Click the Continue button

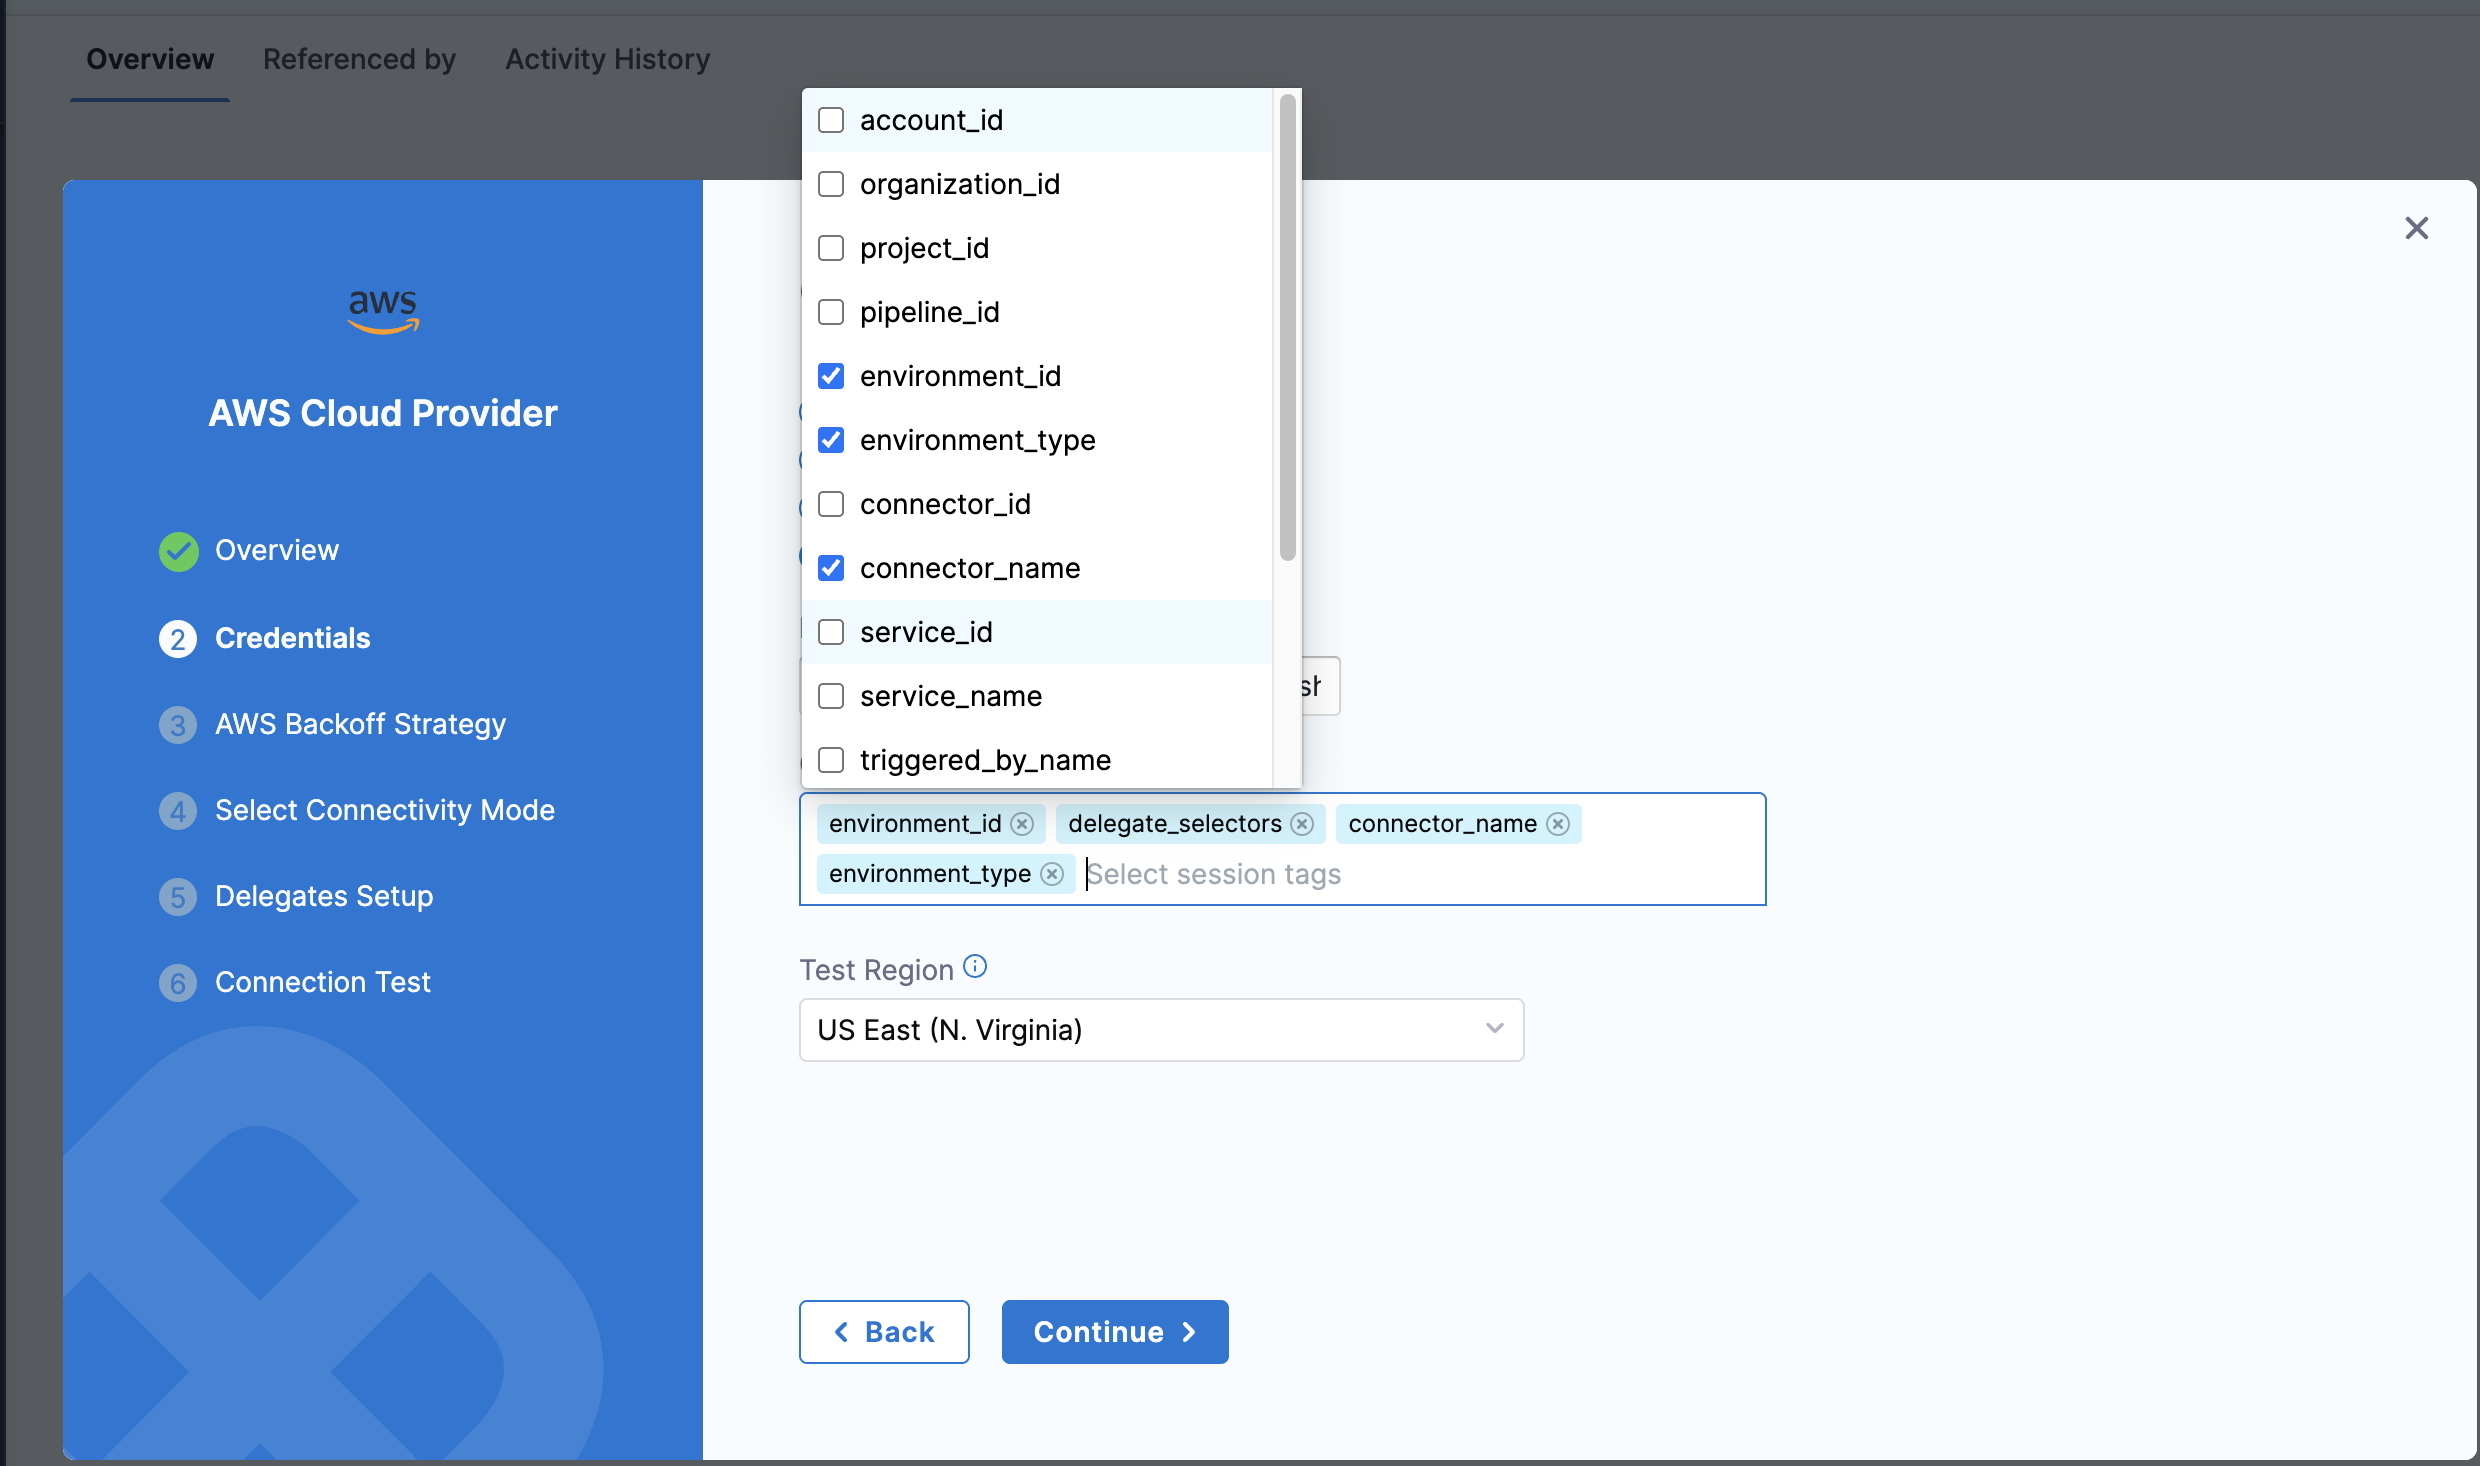tap(1115, 1332)
